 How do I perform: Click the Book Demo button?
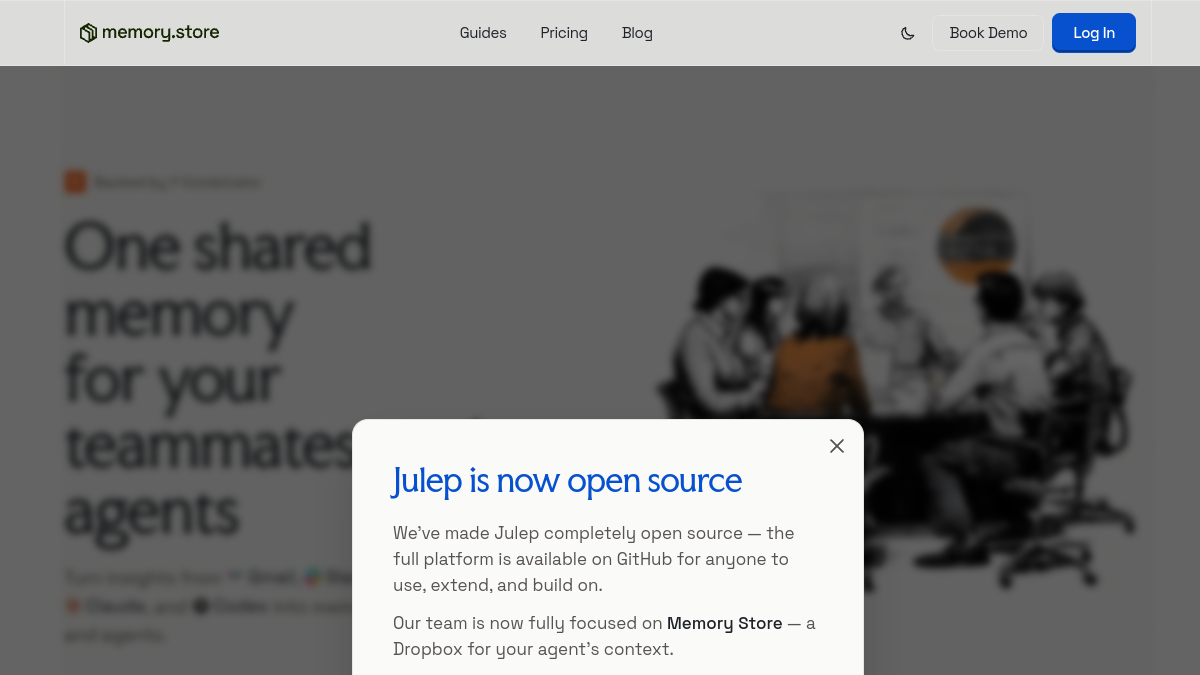click(988, 33)
